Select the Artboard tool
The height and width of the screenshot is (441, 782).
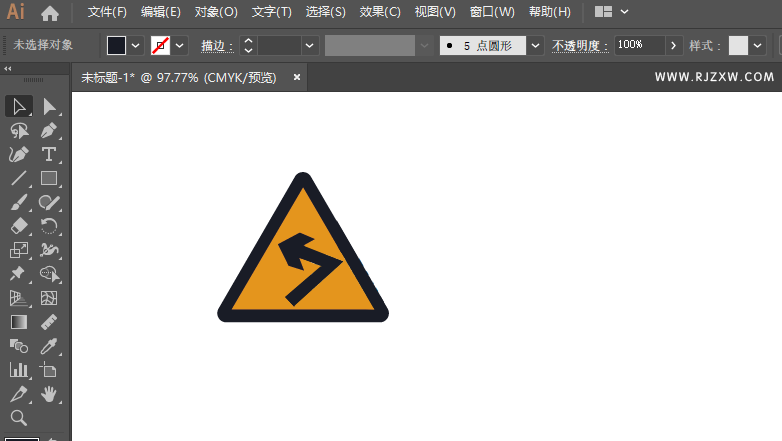(x=49, y=370)
